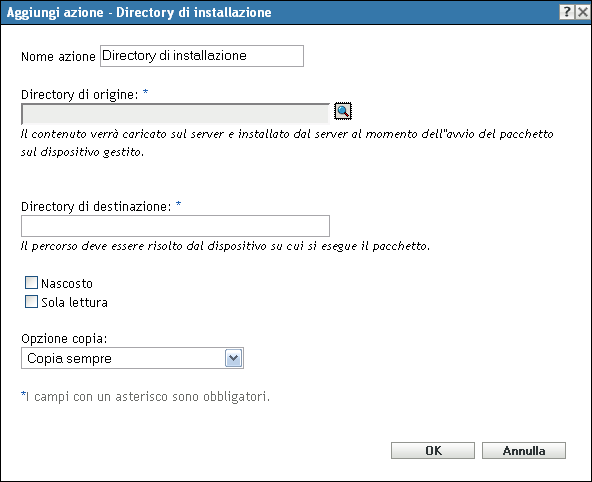Confirm with the OK button
Screen dimensions: 592x482
[x=433, y=450]
